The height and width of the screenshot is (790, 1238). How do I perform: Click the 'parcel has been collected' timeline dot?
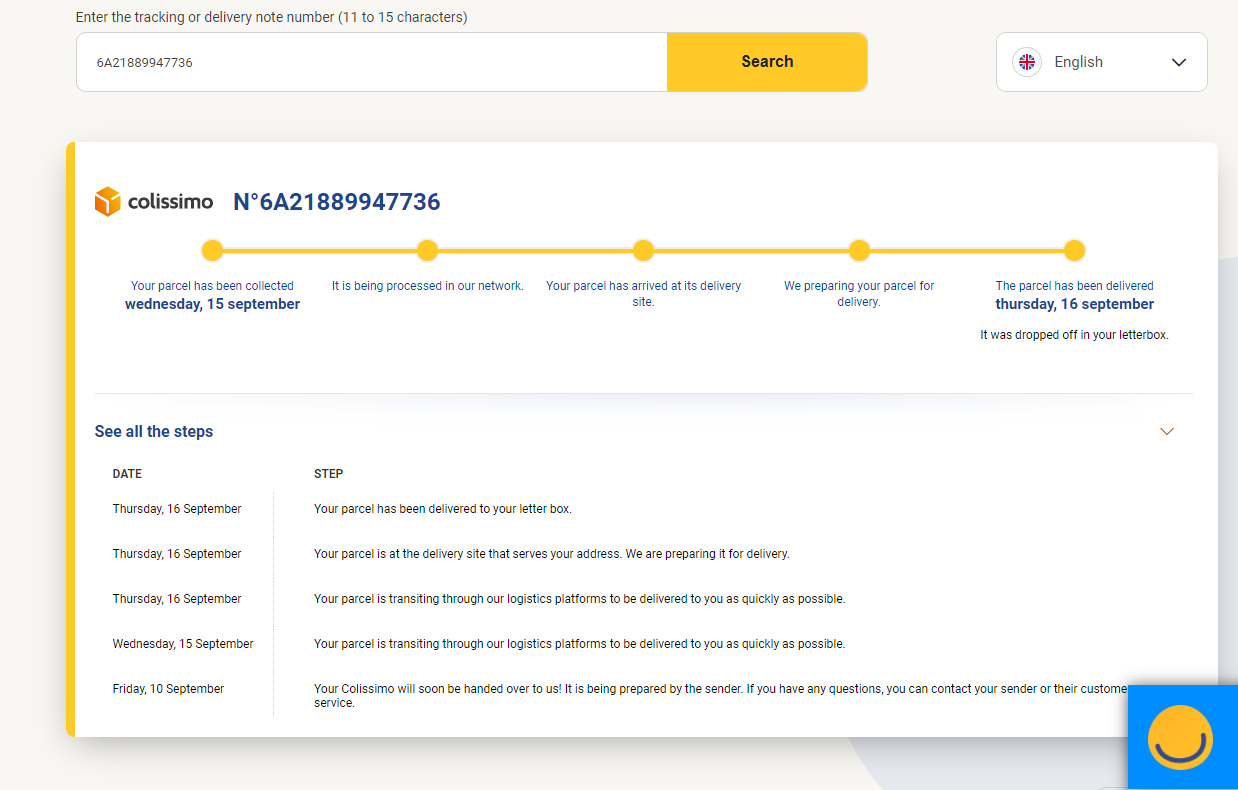[x=212, y=250]
